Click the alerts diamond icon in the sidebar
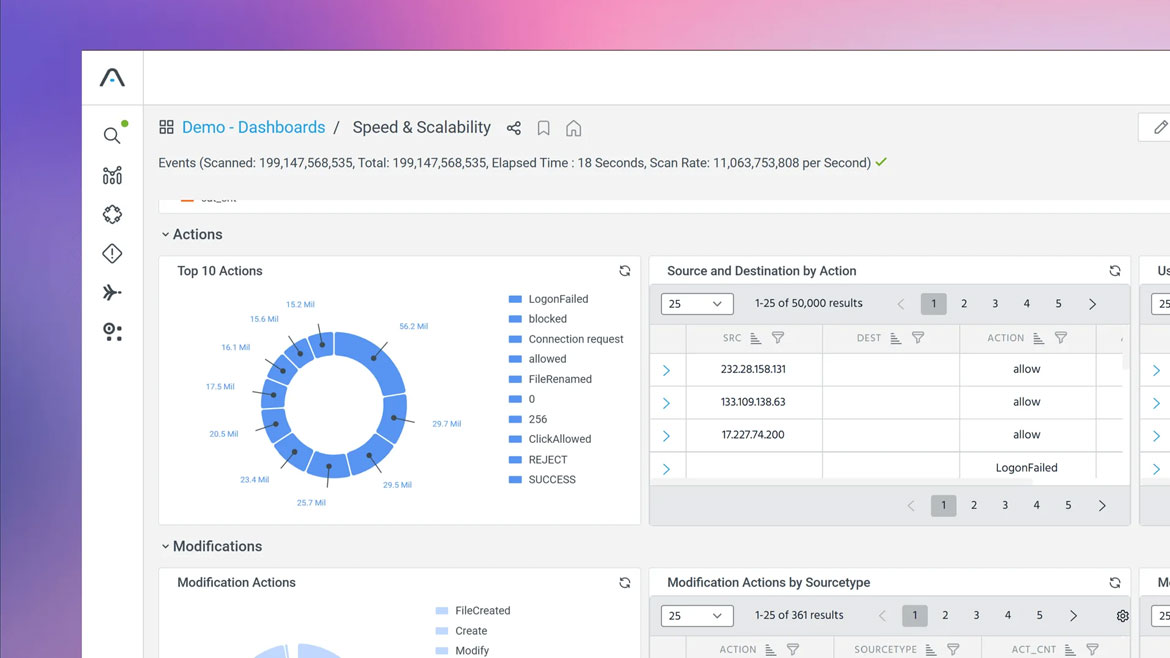Viewport: 1170px width, 658px height. (112, 253)
